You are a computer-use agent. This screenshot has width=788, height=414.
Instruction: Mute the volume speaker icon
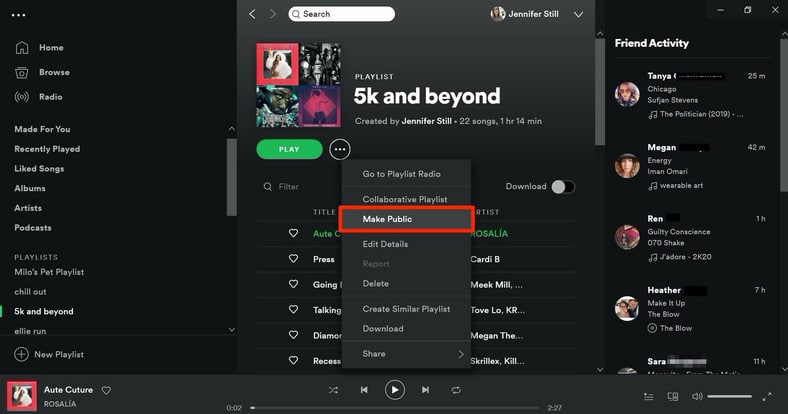697,396
